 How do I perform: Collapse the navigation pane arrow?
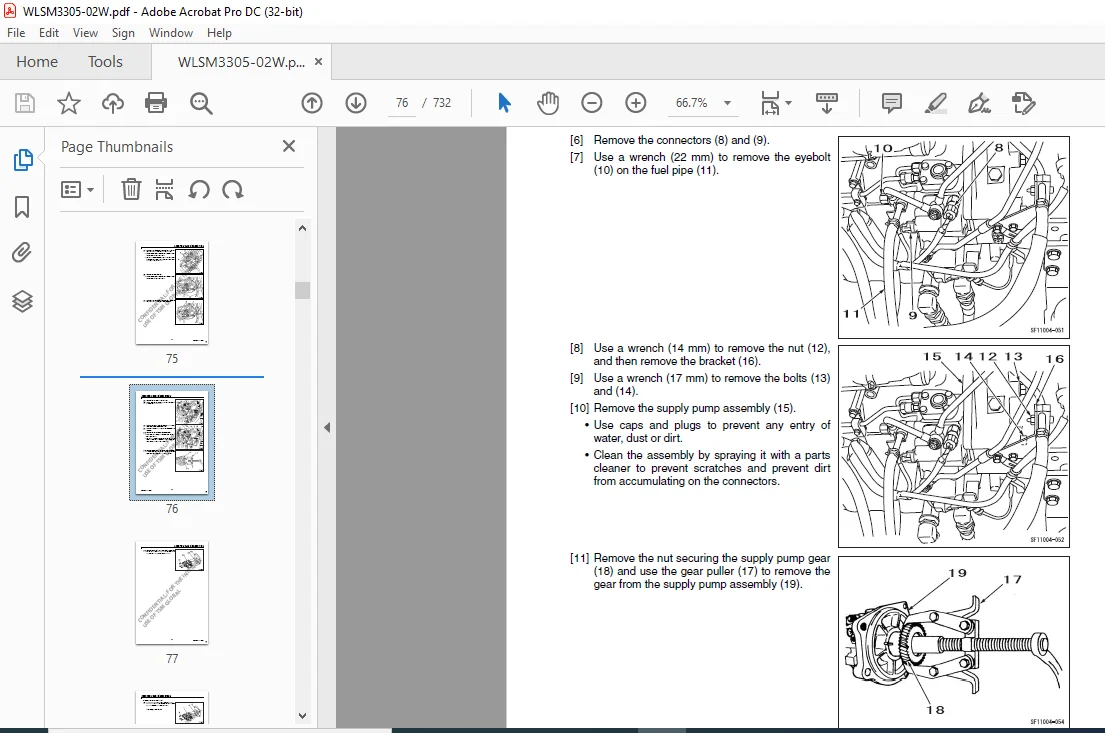pyautogui.click(x=327, y=428)
